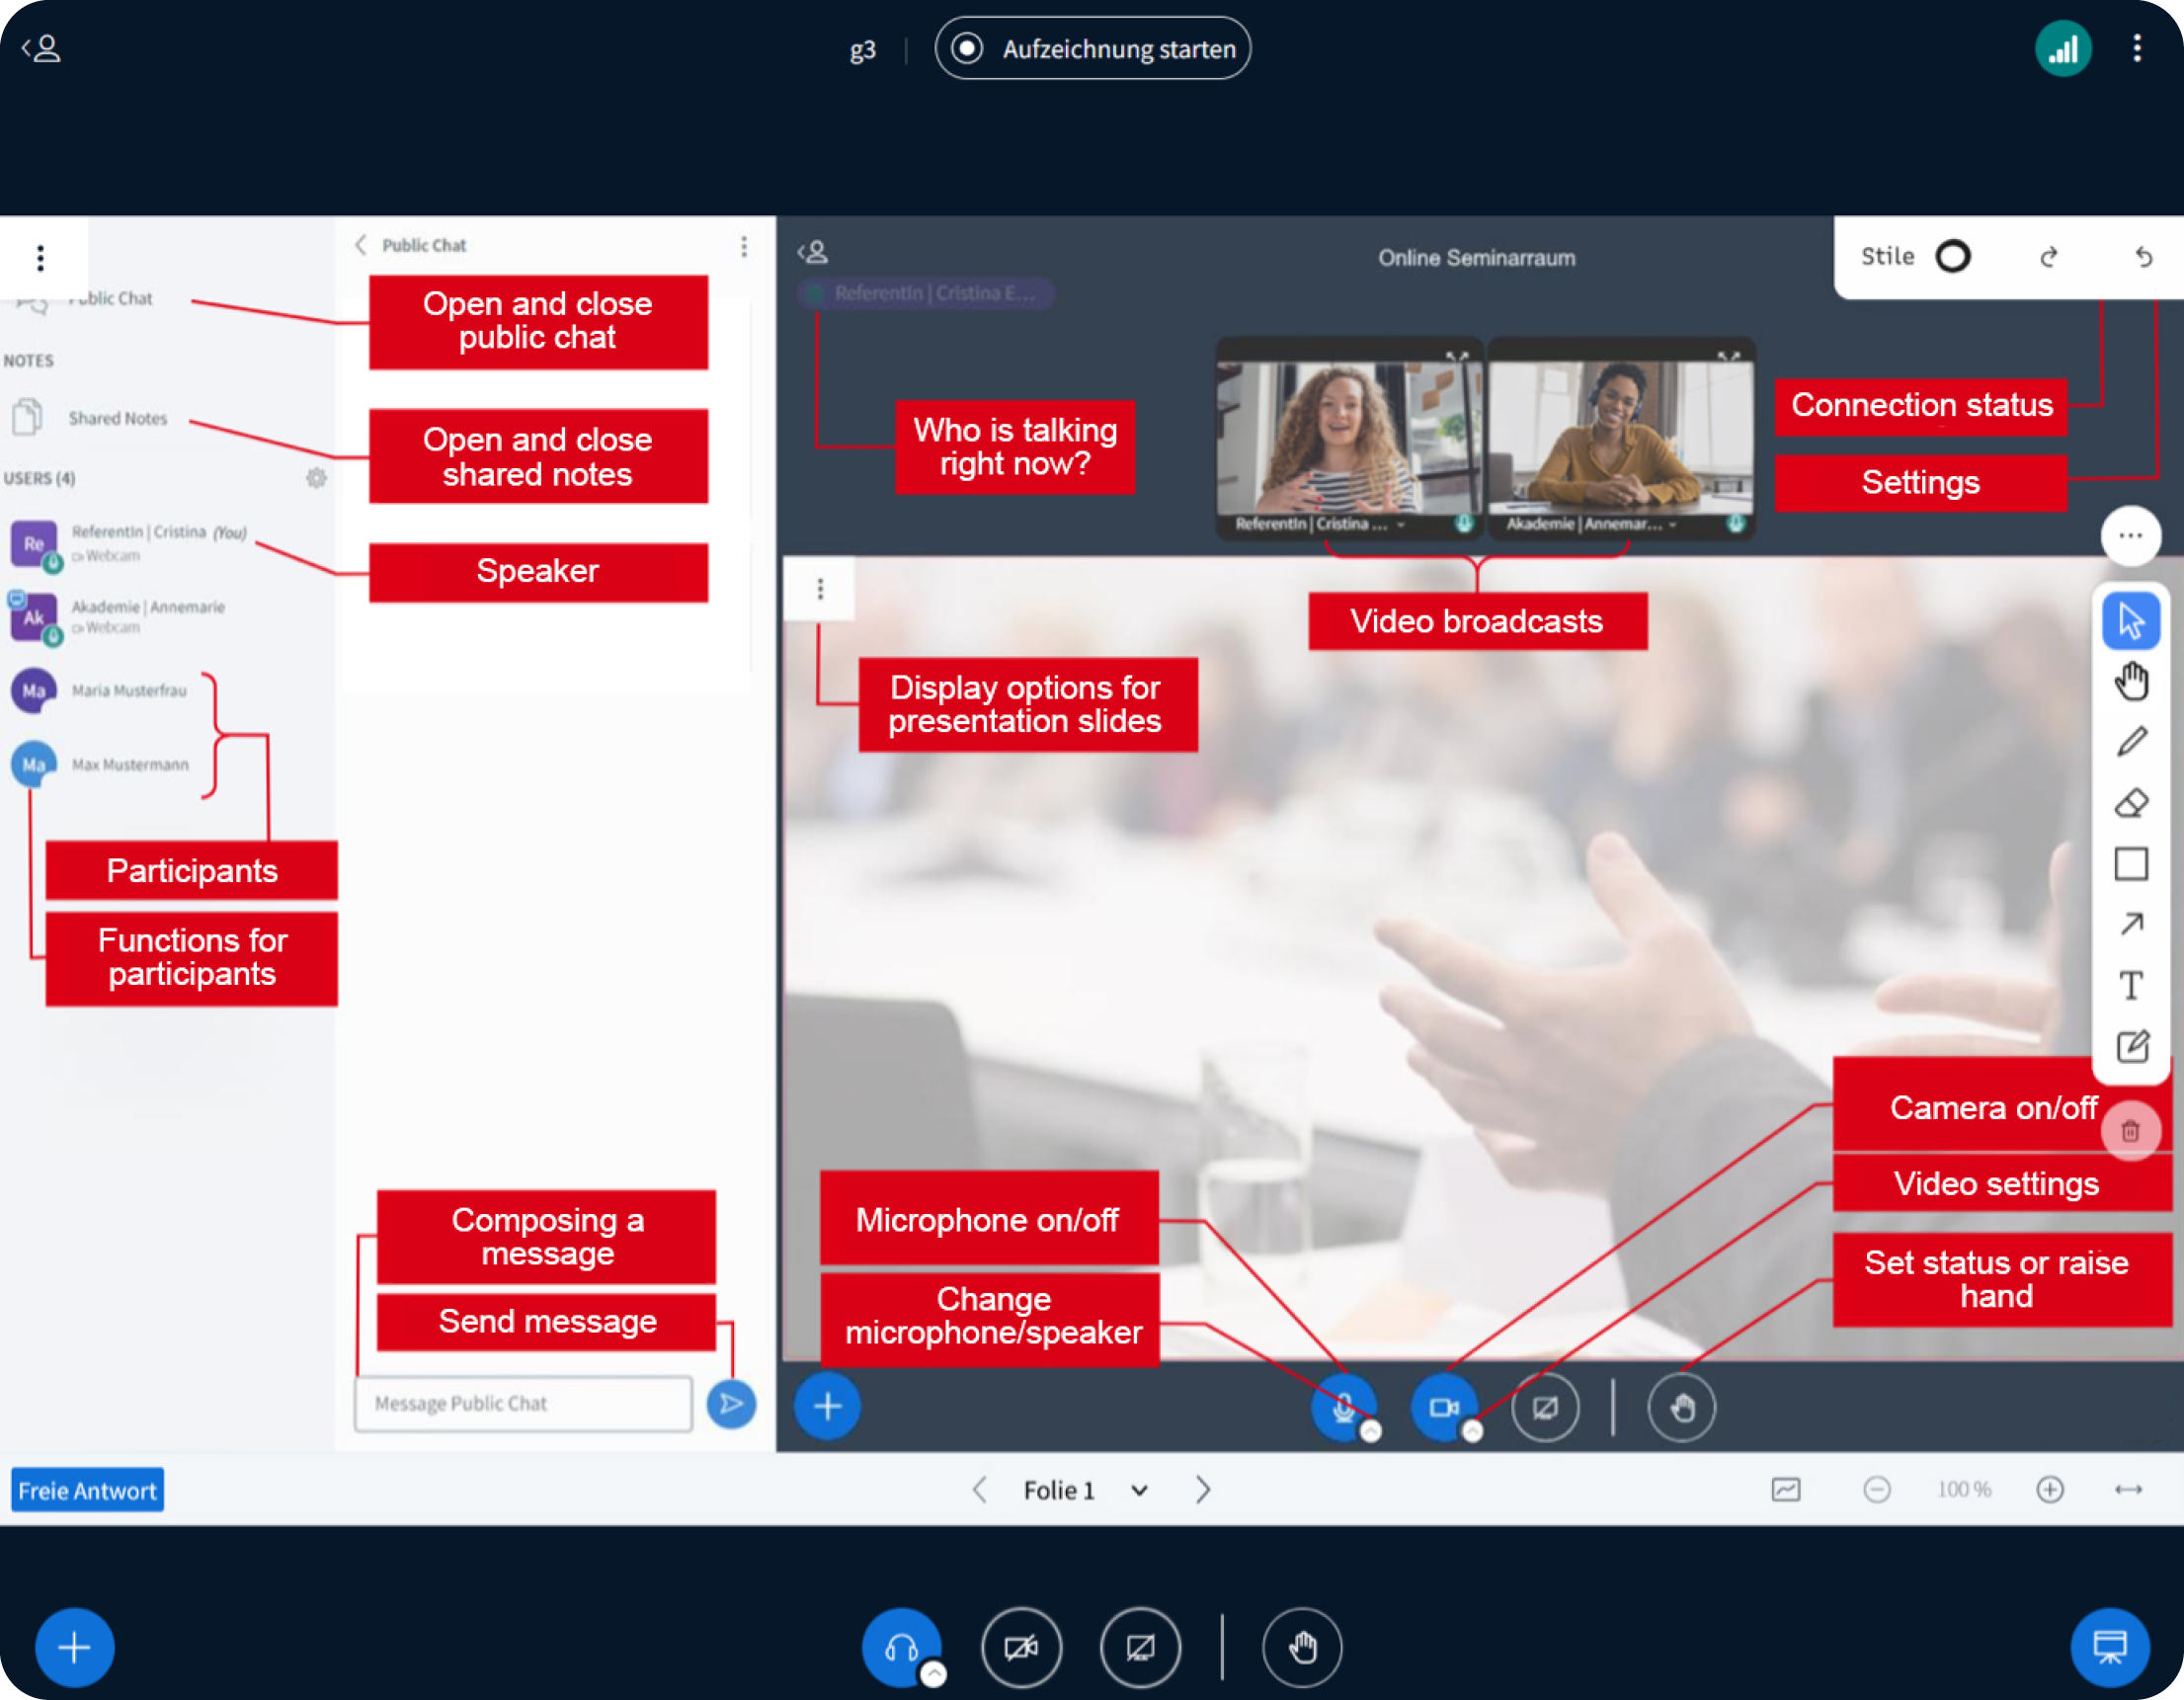Raise your hand to set a status
Image resolution: width=2184 pixels, height=1700 pixels.
1682,1407
